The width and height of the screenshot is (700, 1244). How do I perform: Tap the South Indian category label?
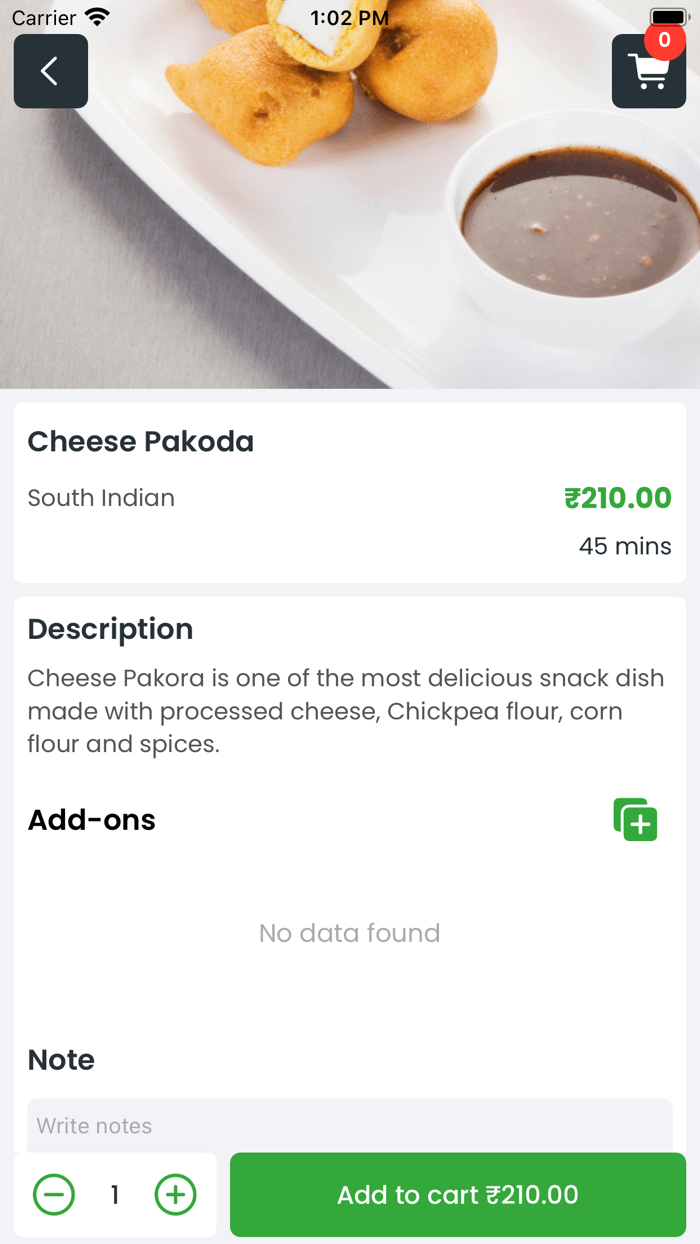101,498
